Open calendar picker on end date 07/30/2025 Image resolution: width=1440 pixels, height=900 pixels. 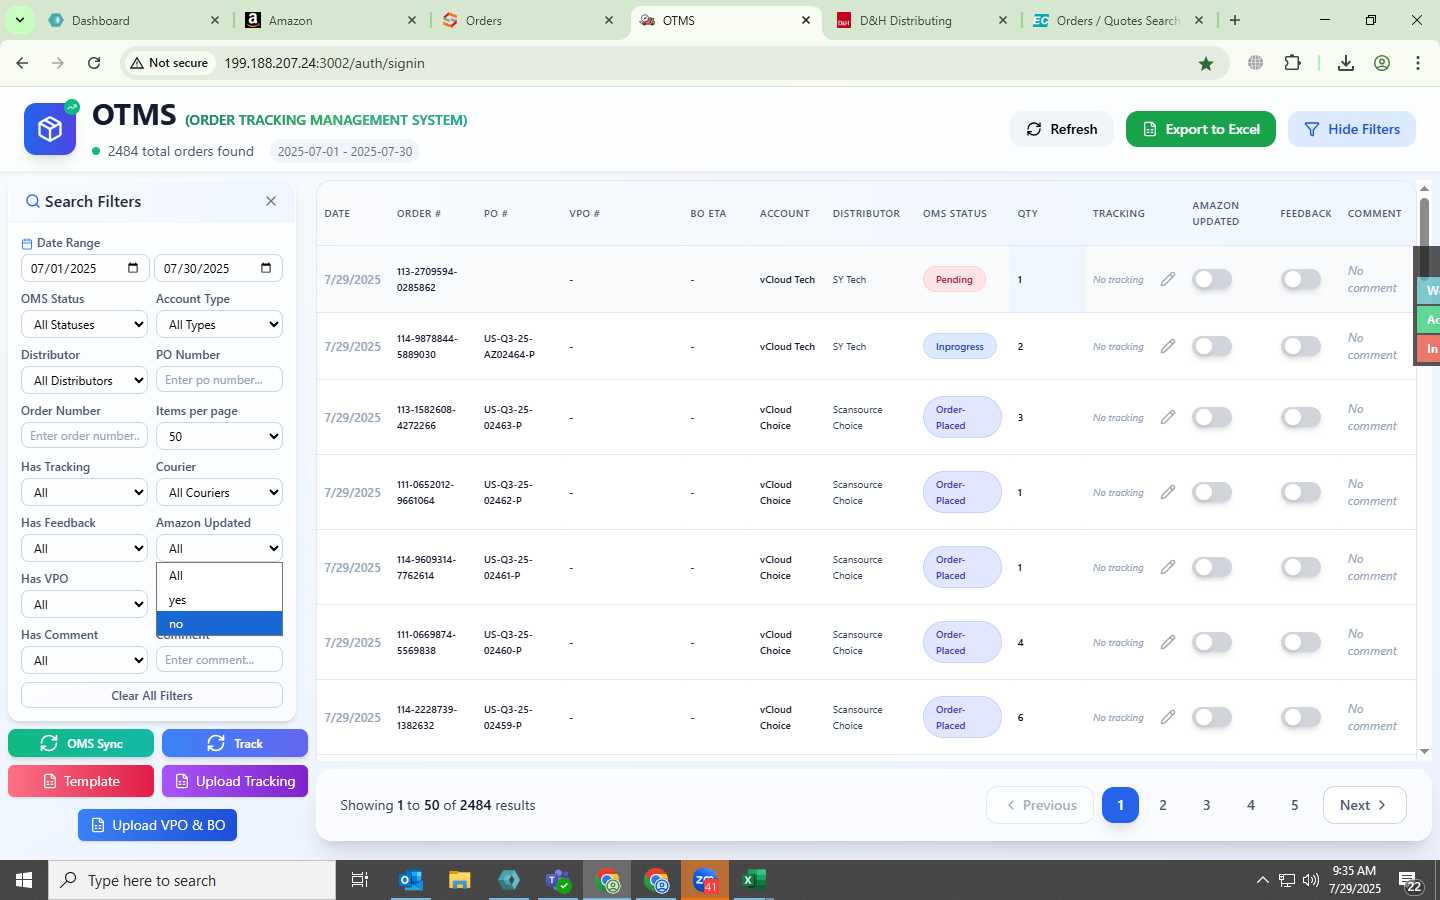point(266,268)
